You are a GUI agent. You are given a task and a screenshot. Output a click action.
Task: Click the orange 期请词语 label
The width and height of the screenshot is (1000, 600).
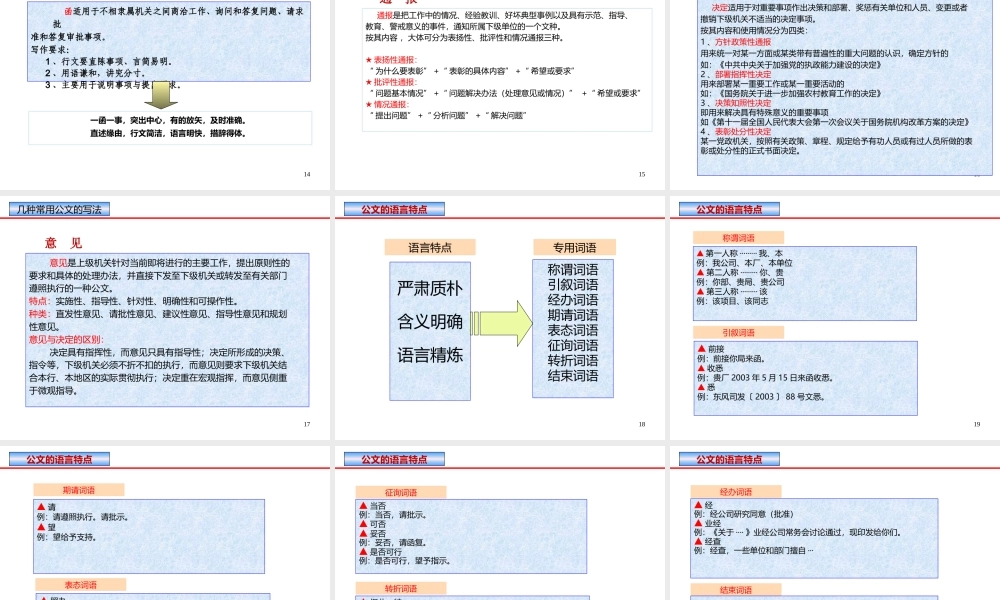pyautogui.click(x=79, y=490)
